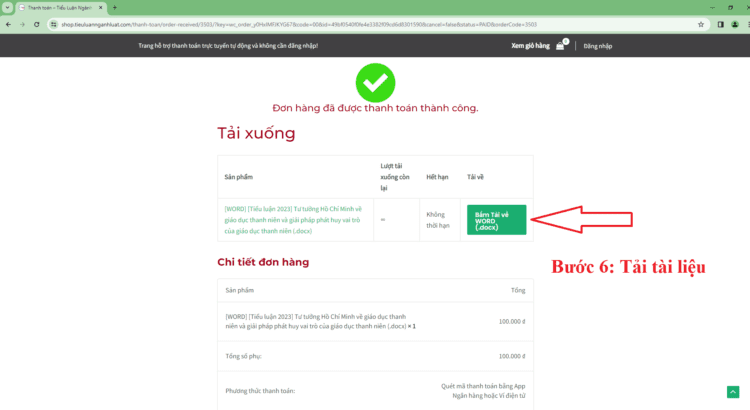This screenshot has height=410, width=750.
Task: Bookmark this page with star icon
Action: [x=701, y=24]
